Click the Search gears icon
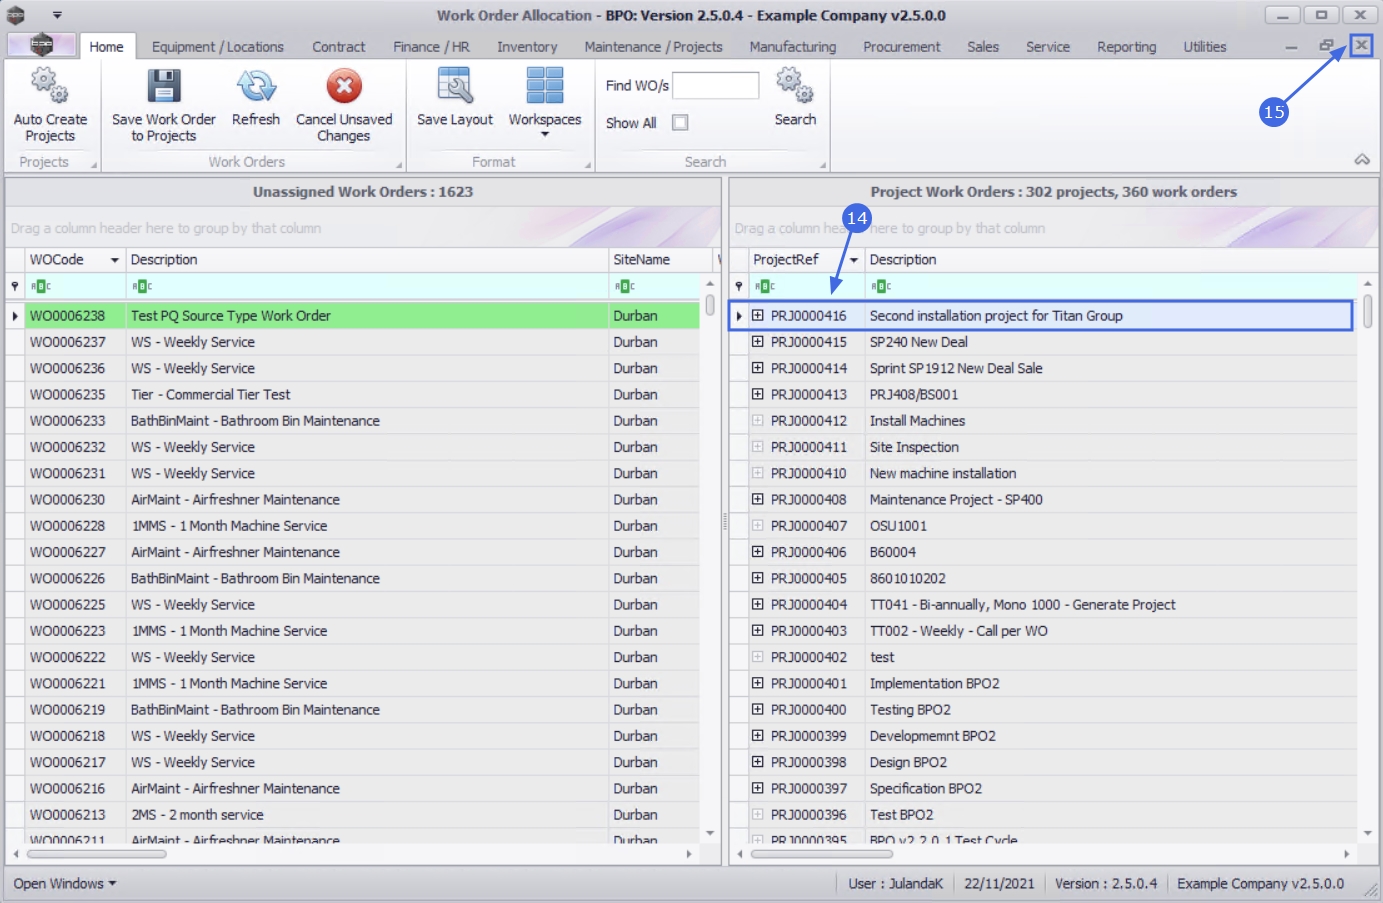 795,86
